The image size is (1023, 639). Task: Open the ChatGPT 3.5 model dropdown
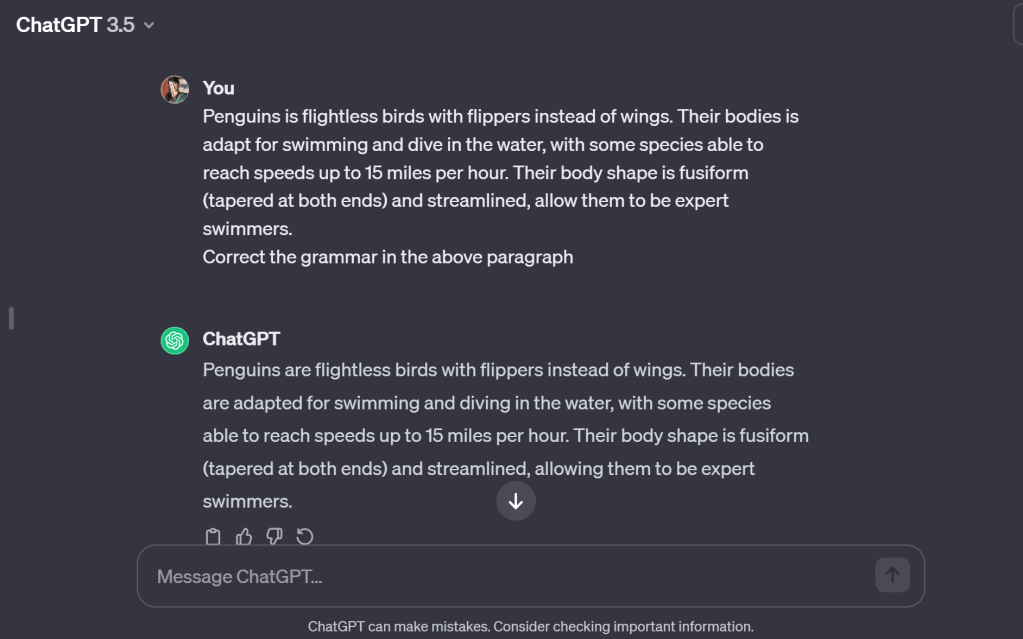pyautogui.click(x=86, y=25)
